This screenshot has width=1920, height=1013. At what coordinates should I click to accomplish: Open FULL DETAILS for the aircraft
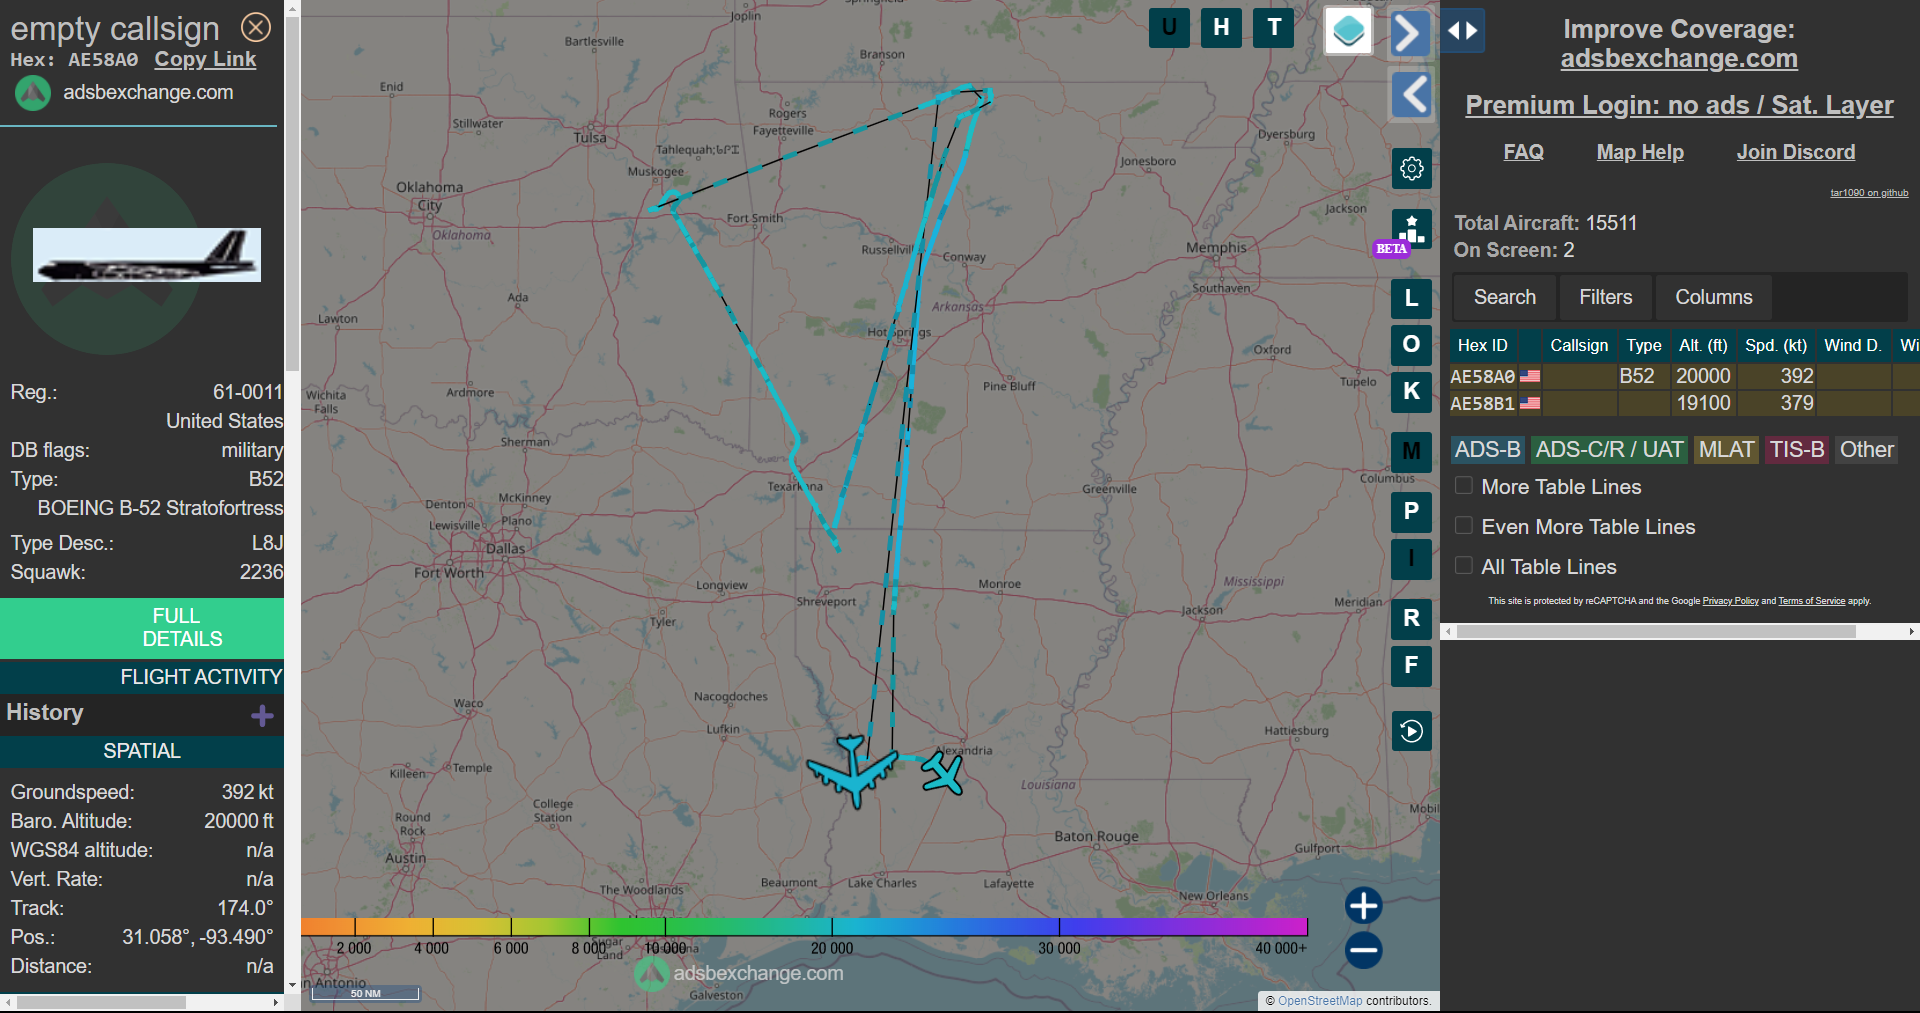pos(142,628)
